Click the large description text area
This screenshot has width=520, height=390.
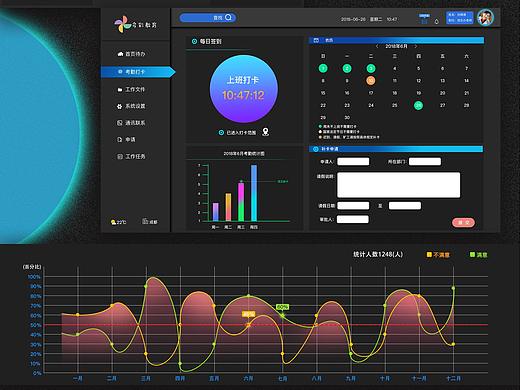pyautogui.click(x=398, y=185)
